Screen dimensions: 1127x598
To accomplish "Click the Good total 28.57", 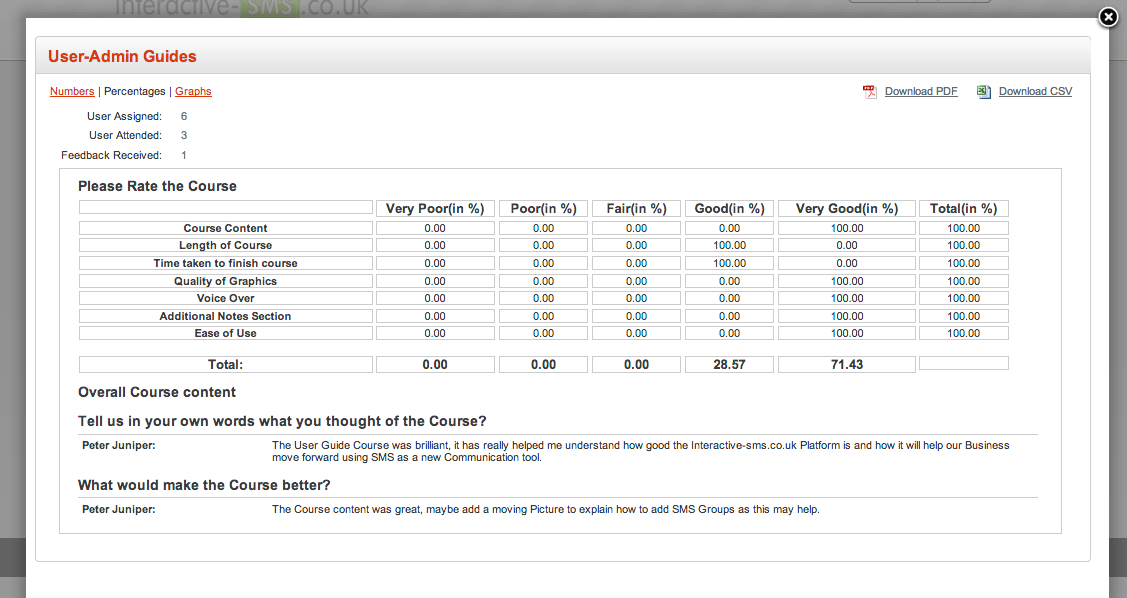I will [729, 364].
